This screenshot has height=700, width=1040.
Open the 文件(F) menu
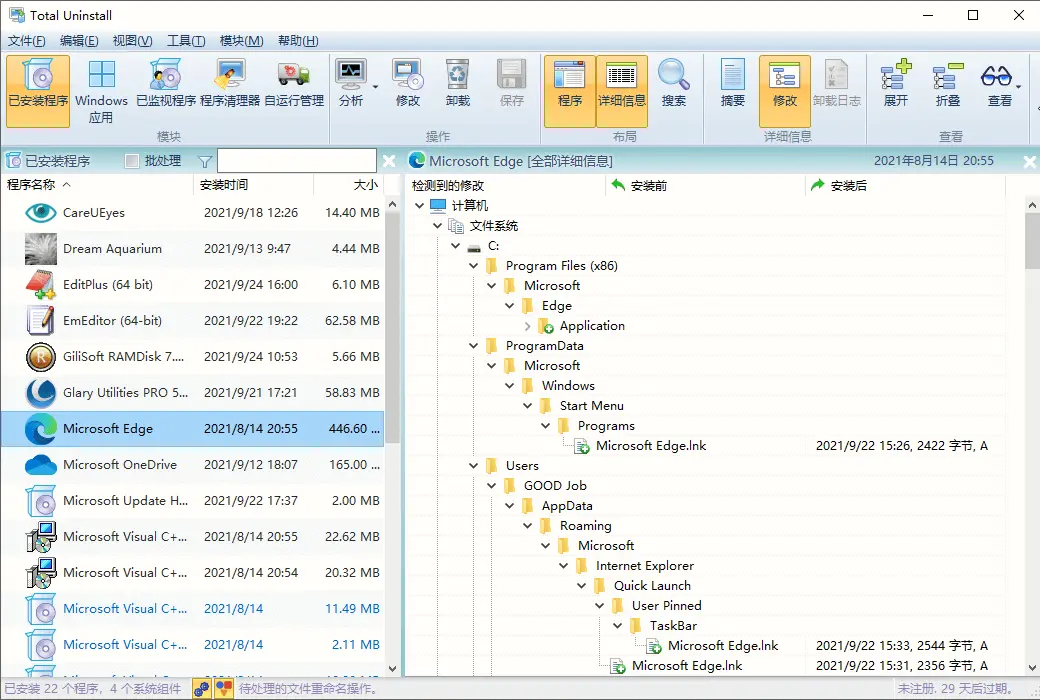pyautogui.click(x=27, y=41)
